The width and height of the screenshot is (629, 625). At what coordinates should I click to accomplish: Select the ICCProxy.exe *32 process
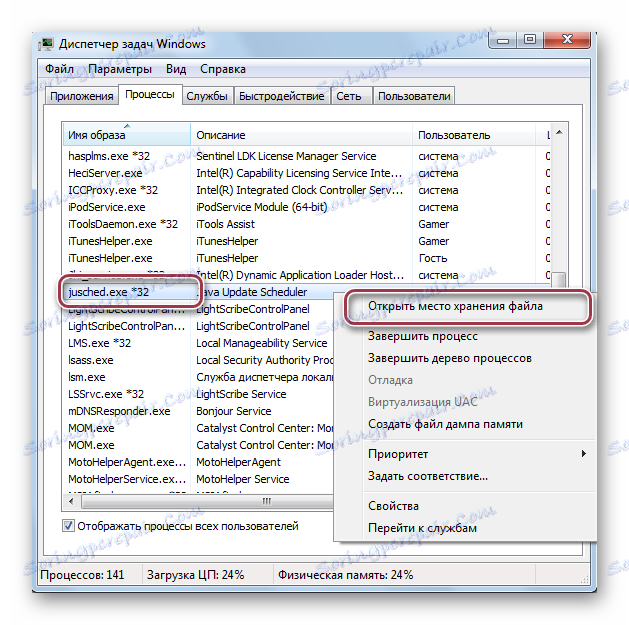click(113, 190)
